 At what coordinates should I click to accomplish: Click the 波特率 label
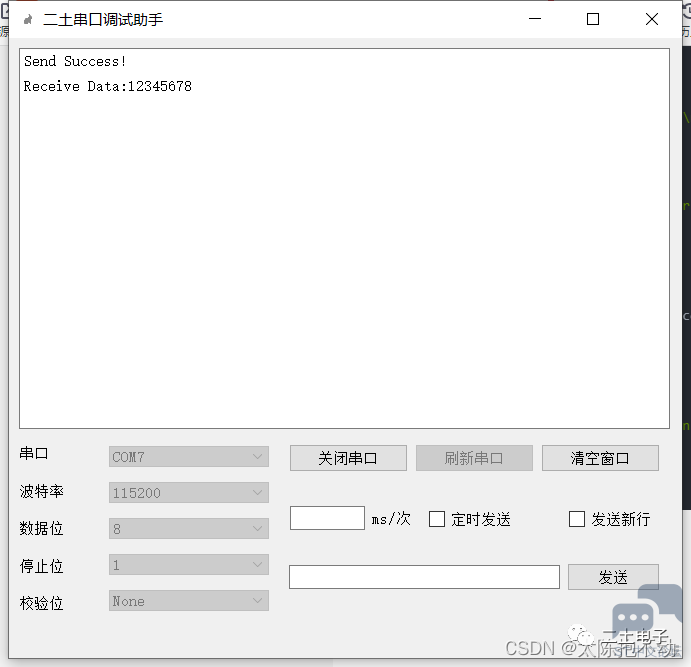point(42,491)
